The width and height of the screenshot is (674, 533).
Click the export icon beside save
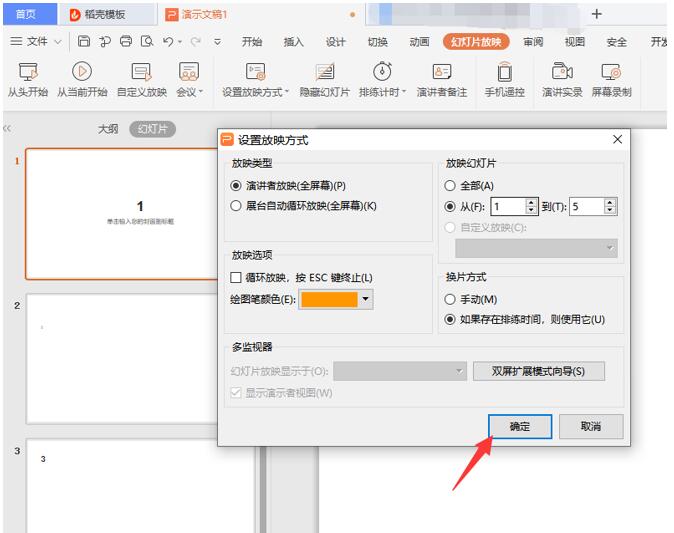pyautogui.click(x=105, y=41)
